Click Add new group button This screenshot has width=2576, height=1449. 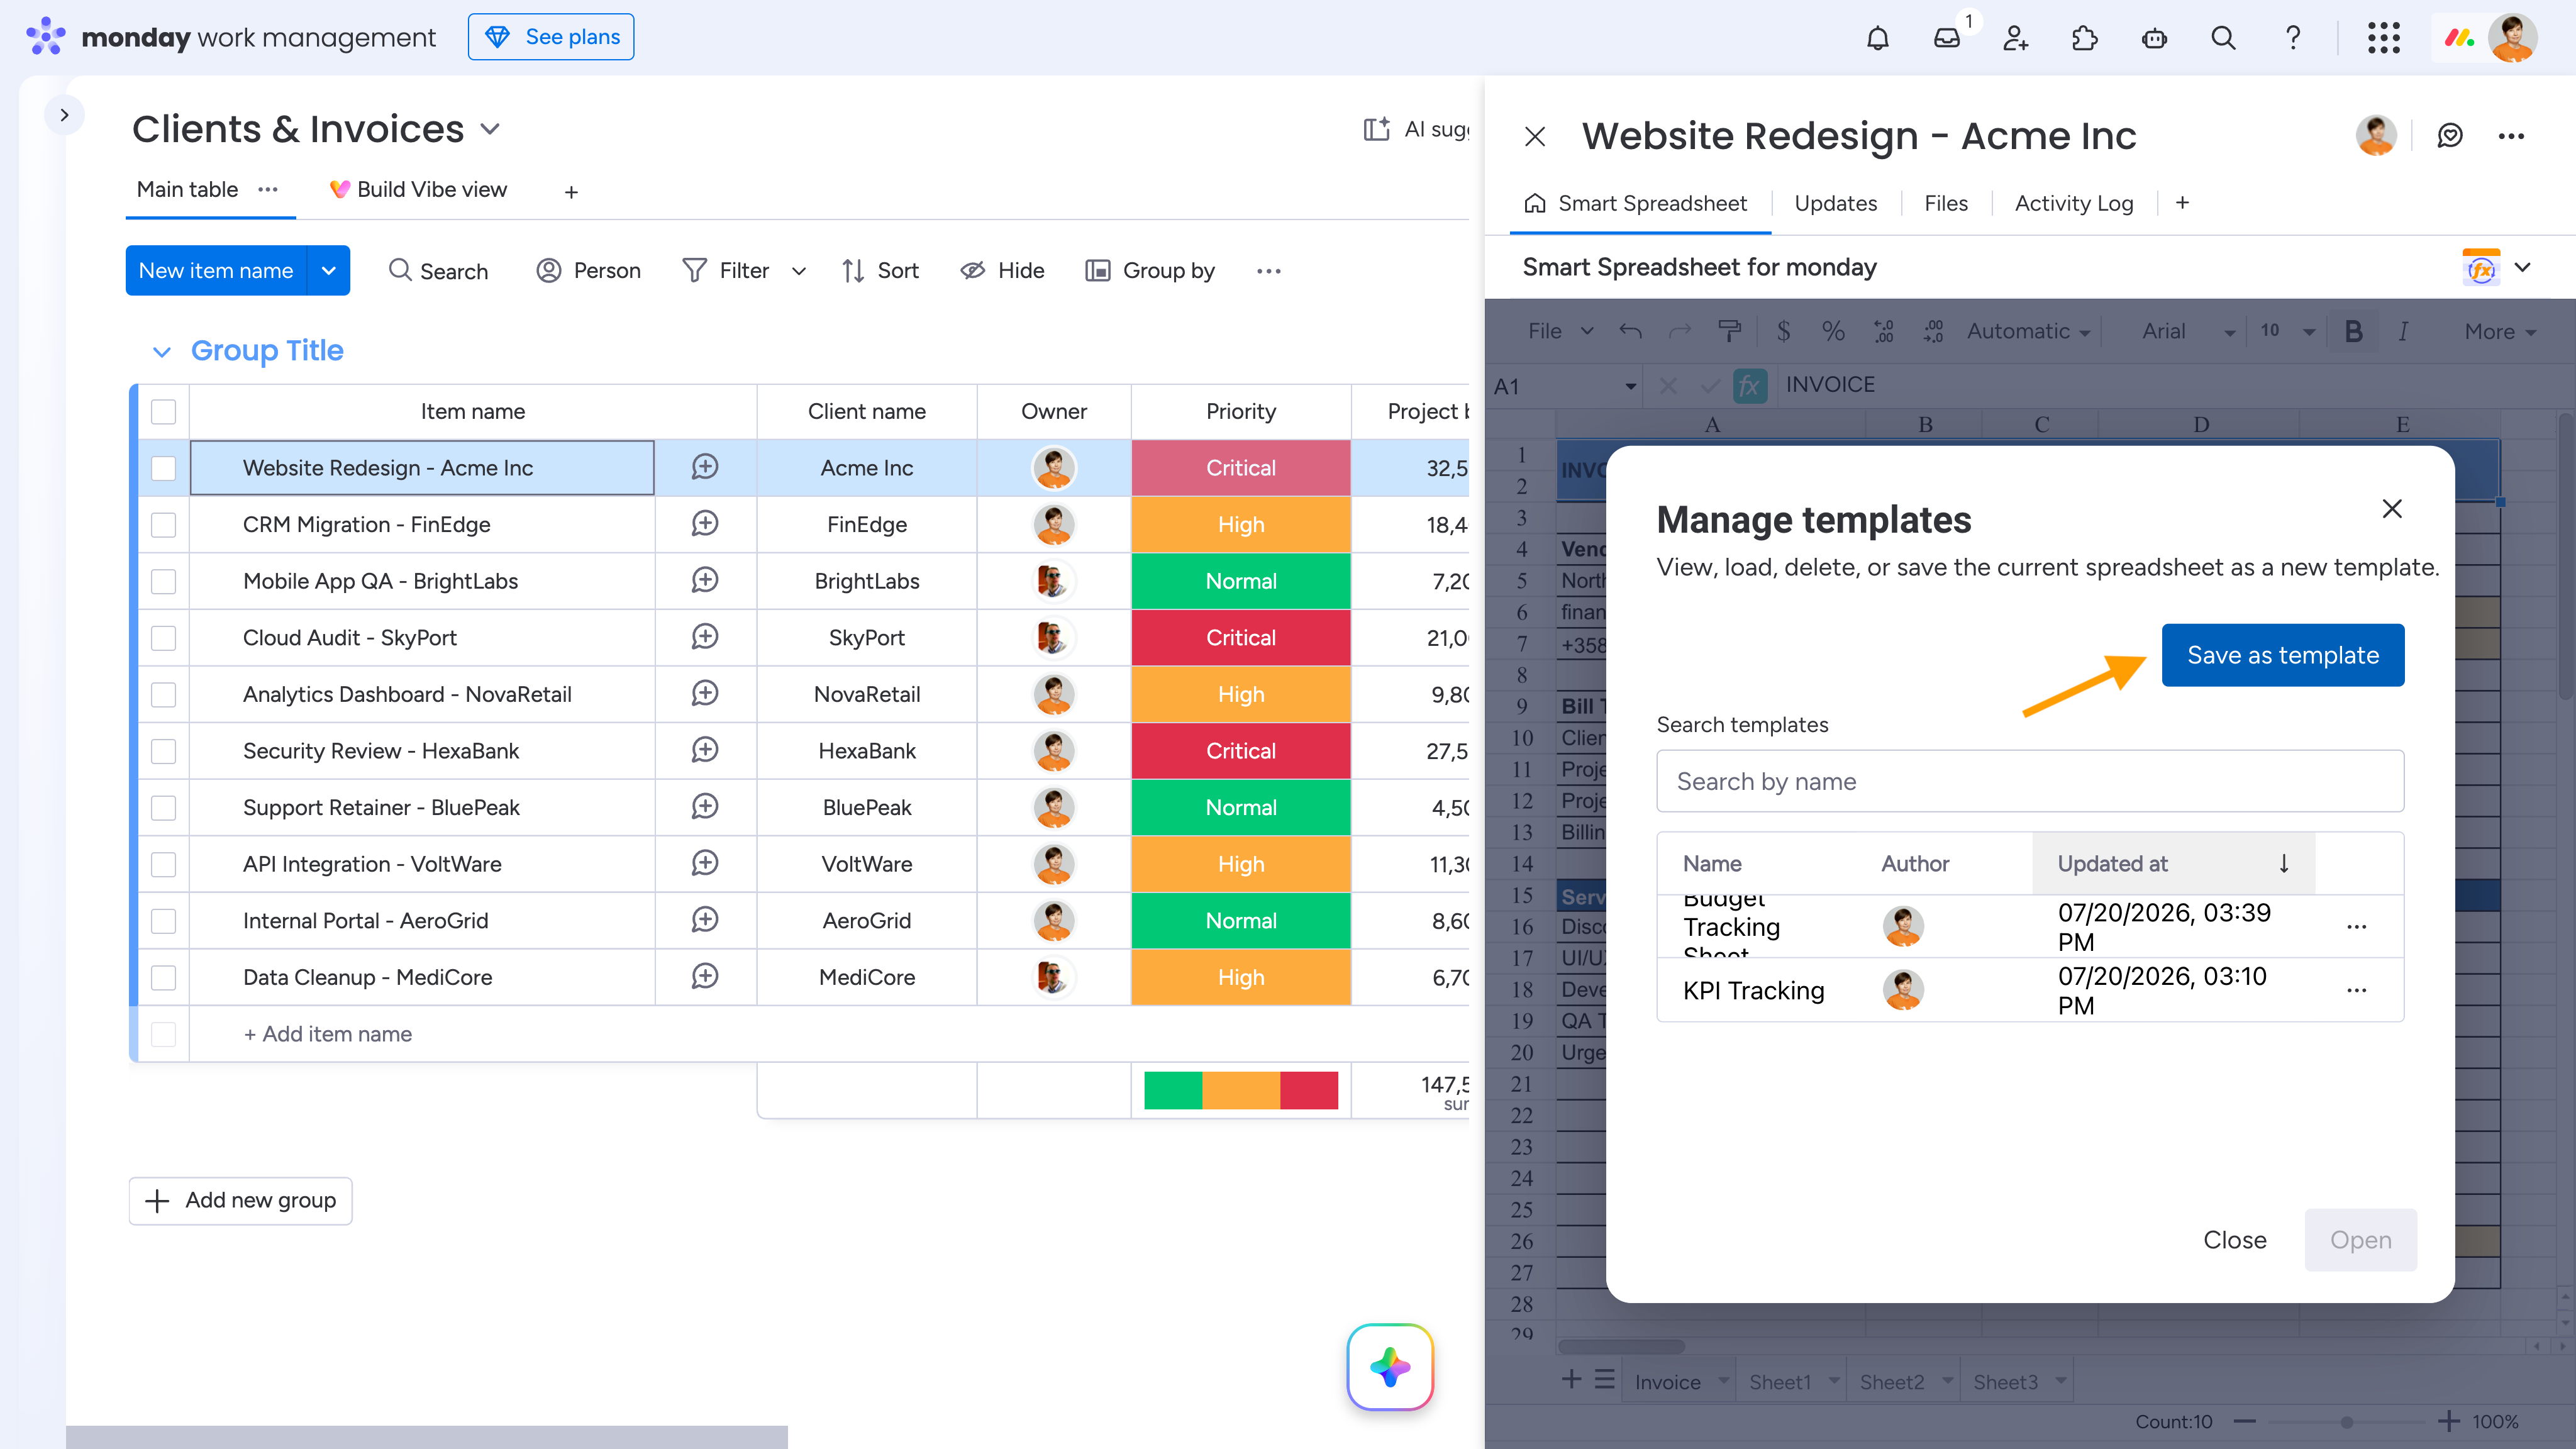[241, 1200]
